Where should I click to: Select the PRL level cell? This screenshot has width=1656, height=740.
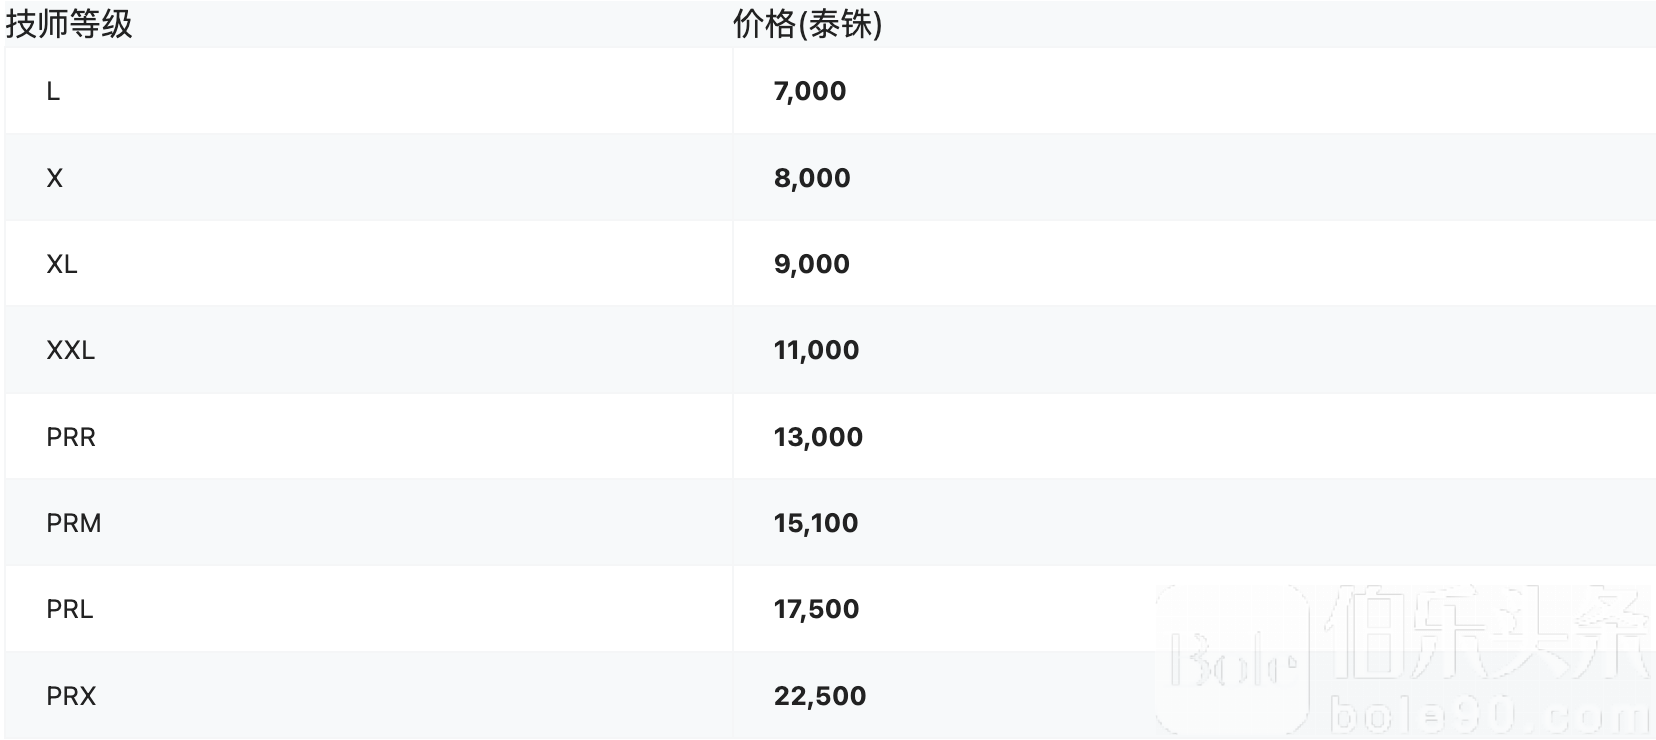coord(70,609)
